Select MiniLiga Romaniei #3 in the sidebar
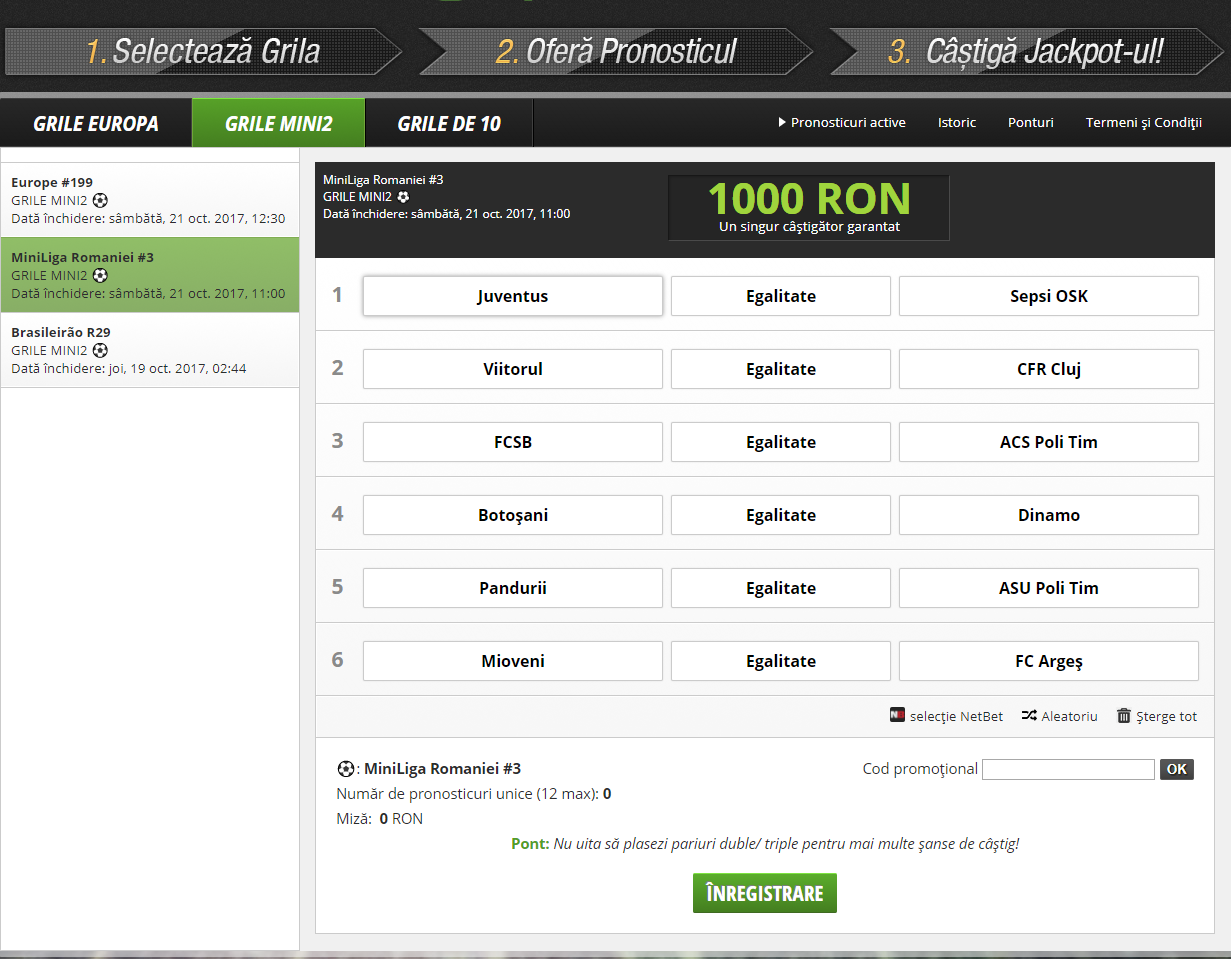 [x=149, y=275]
